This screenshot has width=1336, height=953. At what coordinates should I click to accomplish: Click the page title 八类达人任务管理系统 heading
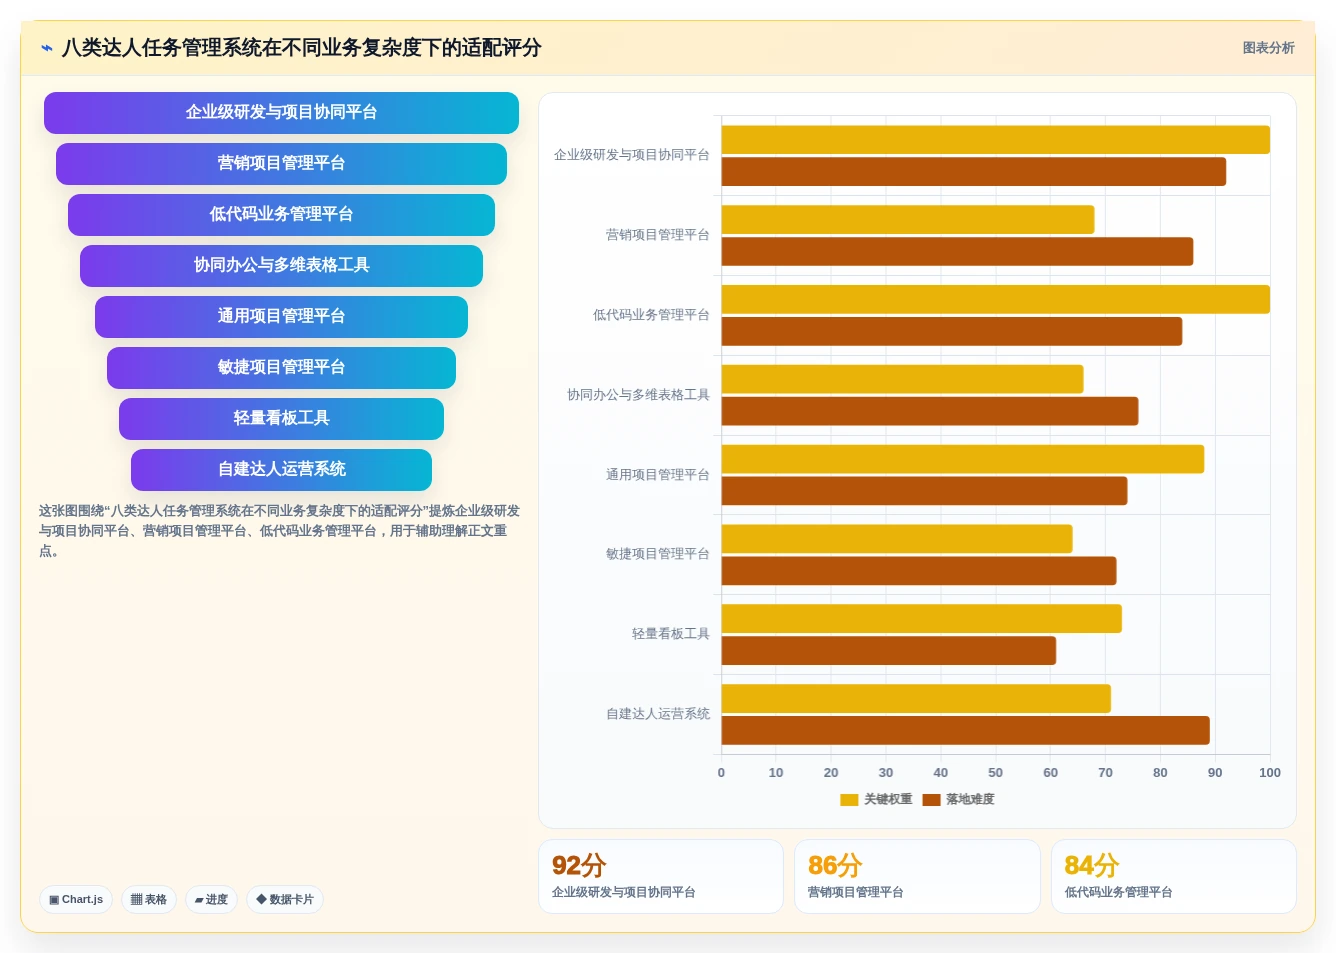pos(301,48)
